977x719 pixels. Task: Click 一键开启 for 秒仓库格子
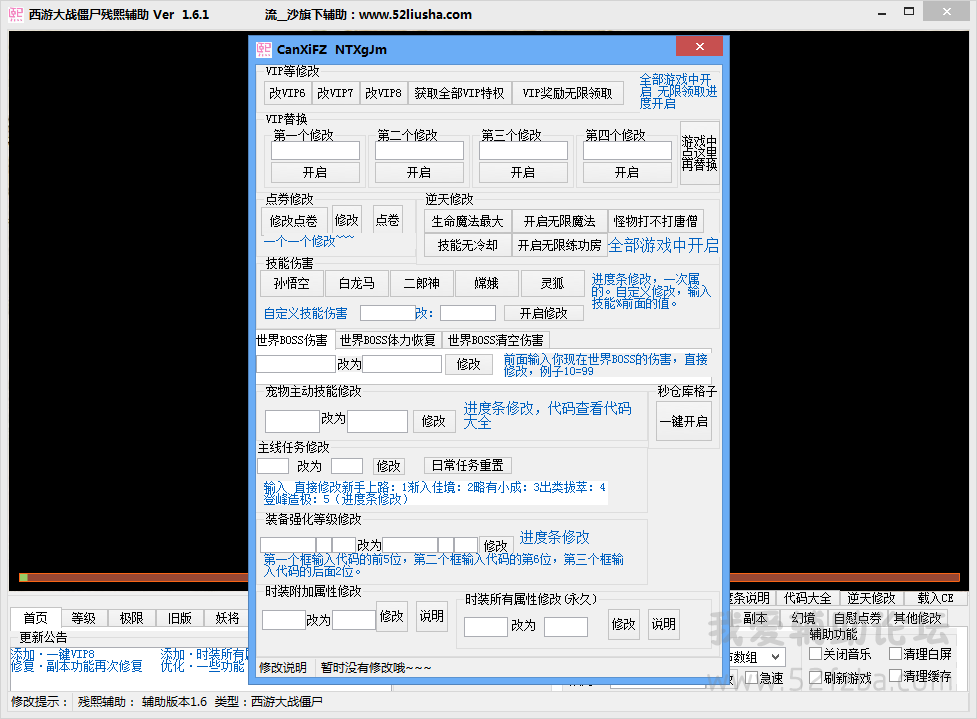point(684,421)
